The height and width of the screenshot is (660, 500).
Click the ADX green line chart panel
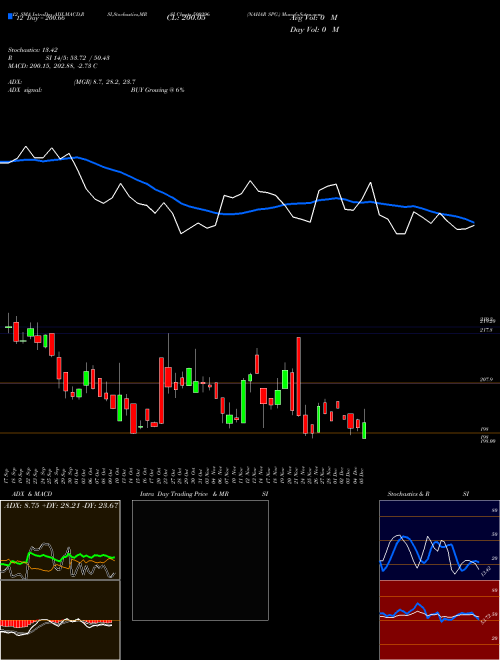[60, 540]
